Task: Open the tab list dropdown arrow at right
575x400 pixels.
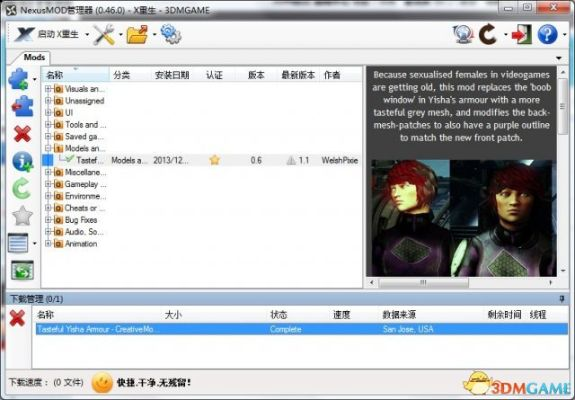Action: (559, 58)
